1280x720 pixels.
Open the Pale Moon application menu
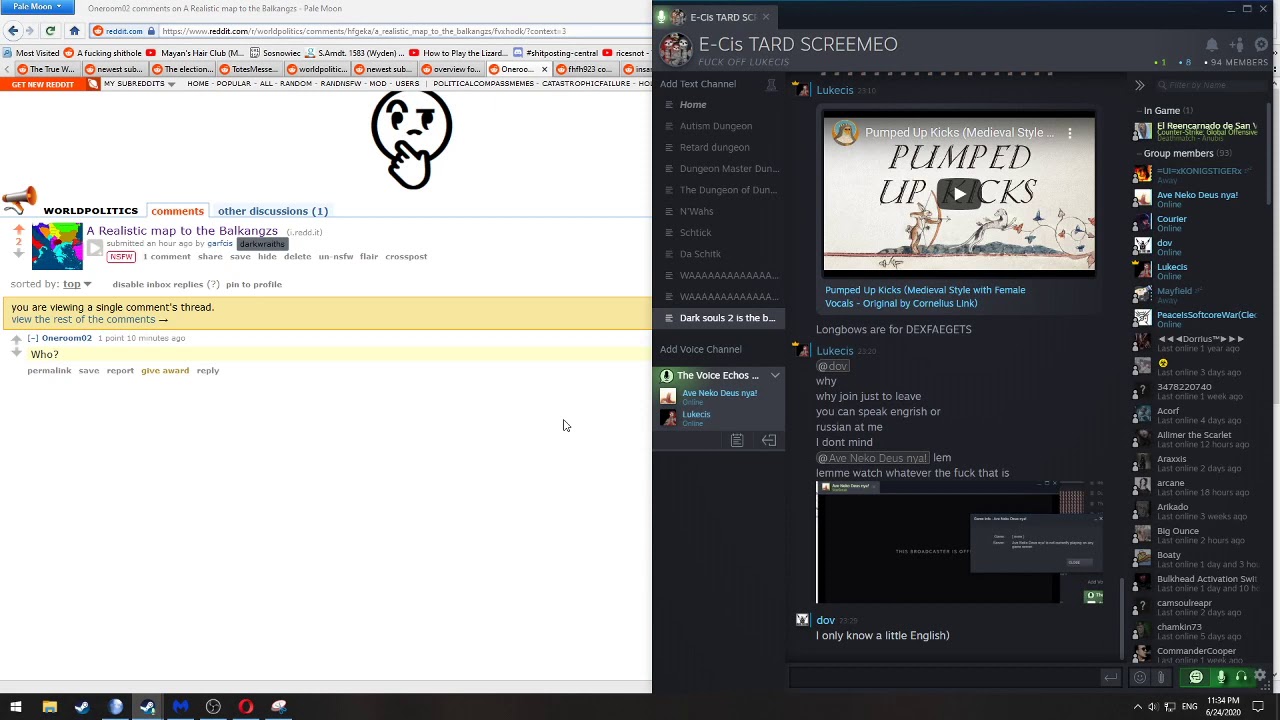tap(37, 7)
